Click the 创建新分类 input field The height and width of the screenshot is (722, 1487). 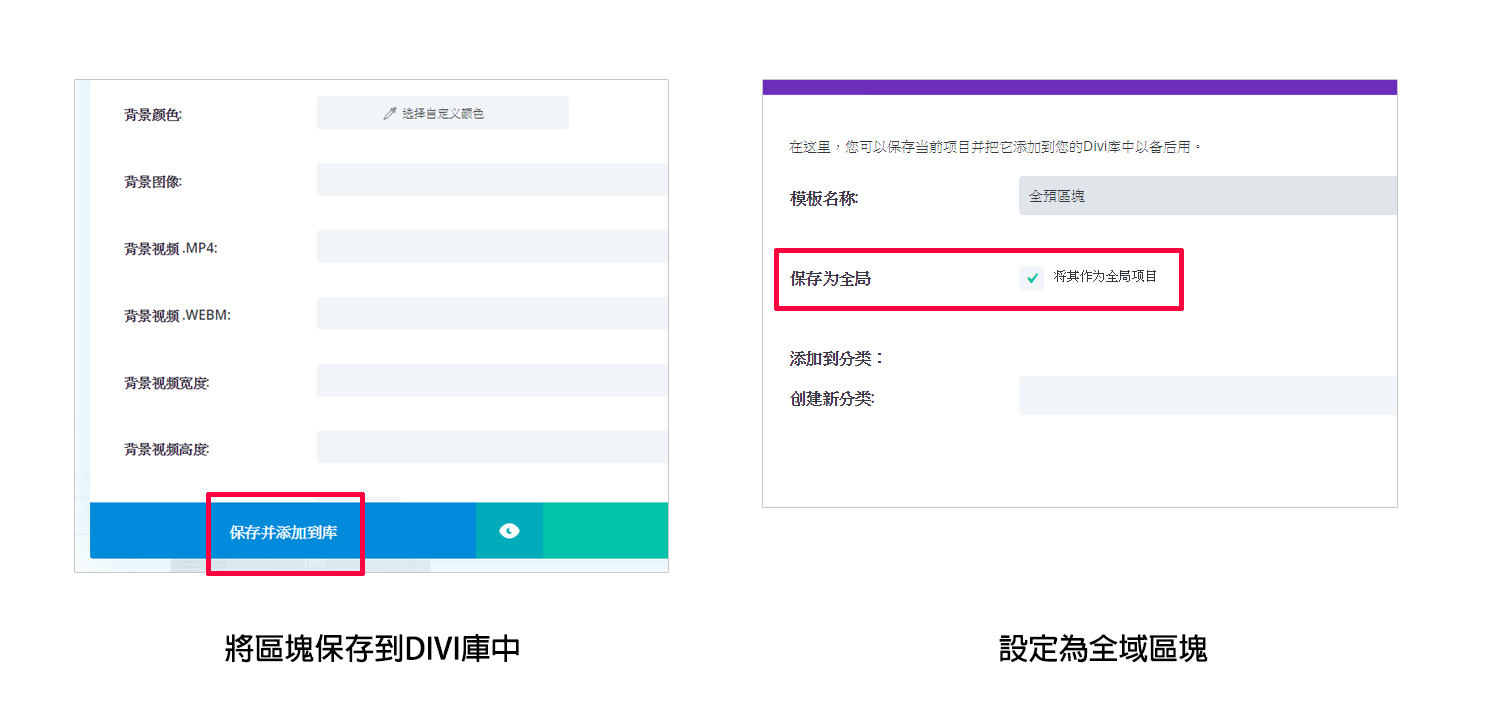(x=1207, y=396)
